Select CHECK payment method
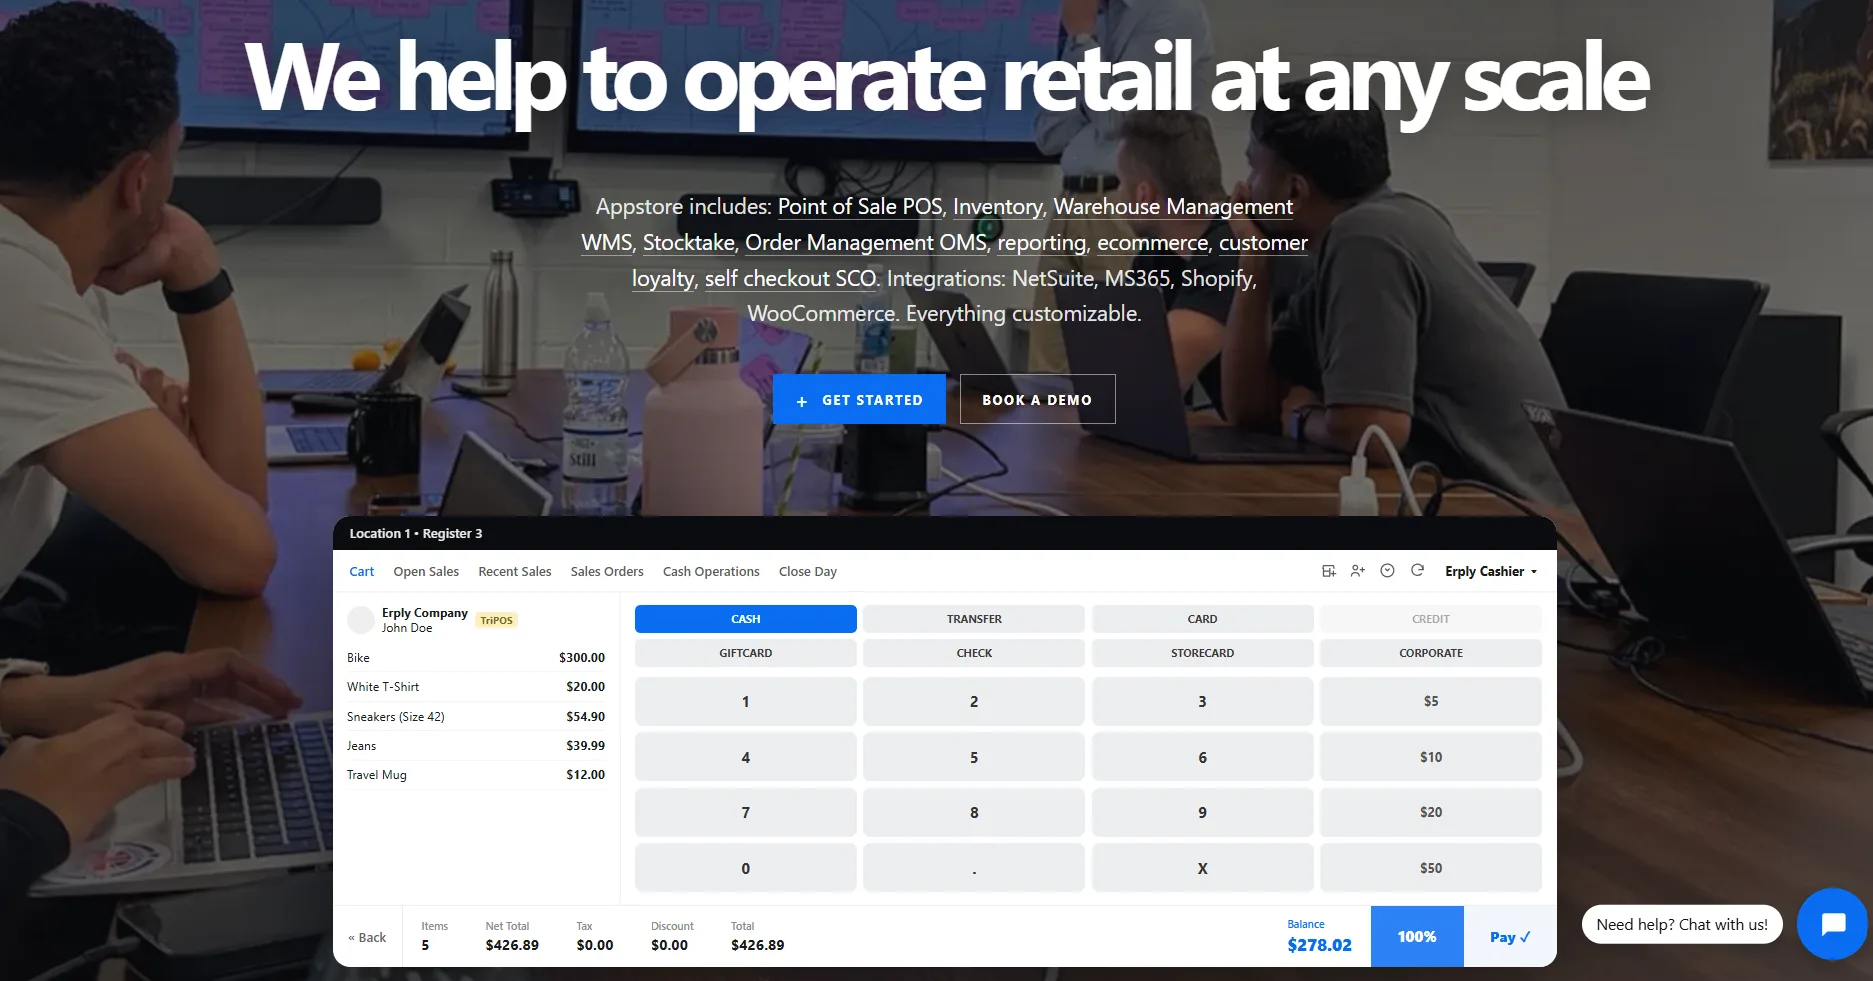The height and width of the screenshot is (981, 1873). pyautogui.click(x=974, y=653)
